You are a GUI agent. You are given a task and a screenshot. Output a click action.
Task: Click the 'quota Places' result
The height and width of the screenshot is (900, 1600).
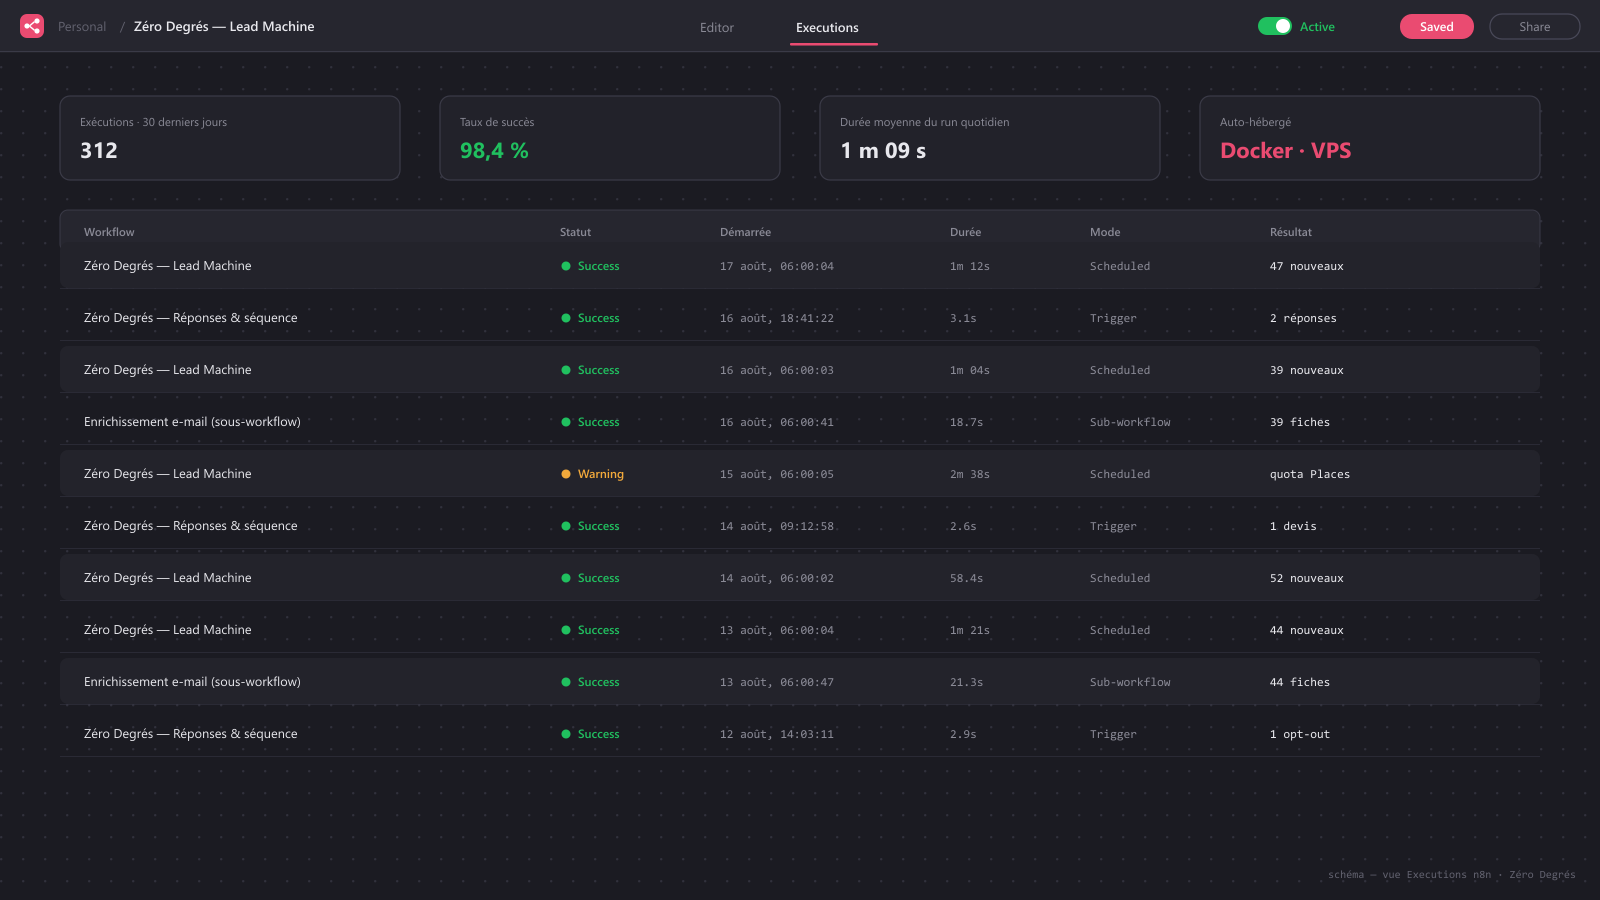coord(1310,474)
